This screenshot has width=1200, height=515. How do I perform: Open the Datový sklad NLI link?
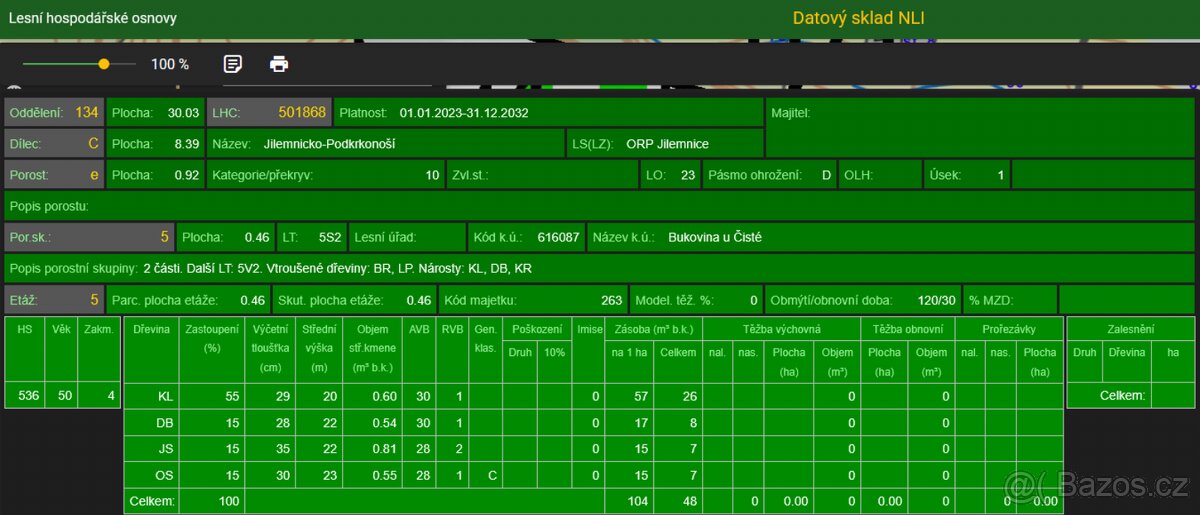[x=859, y=18]
